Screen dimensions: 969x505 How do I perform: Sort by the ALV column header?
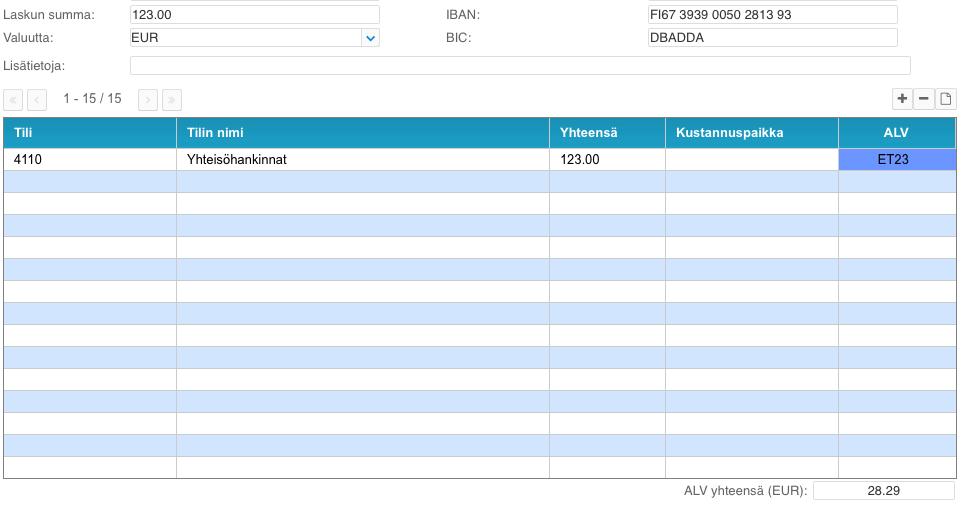897,133
